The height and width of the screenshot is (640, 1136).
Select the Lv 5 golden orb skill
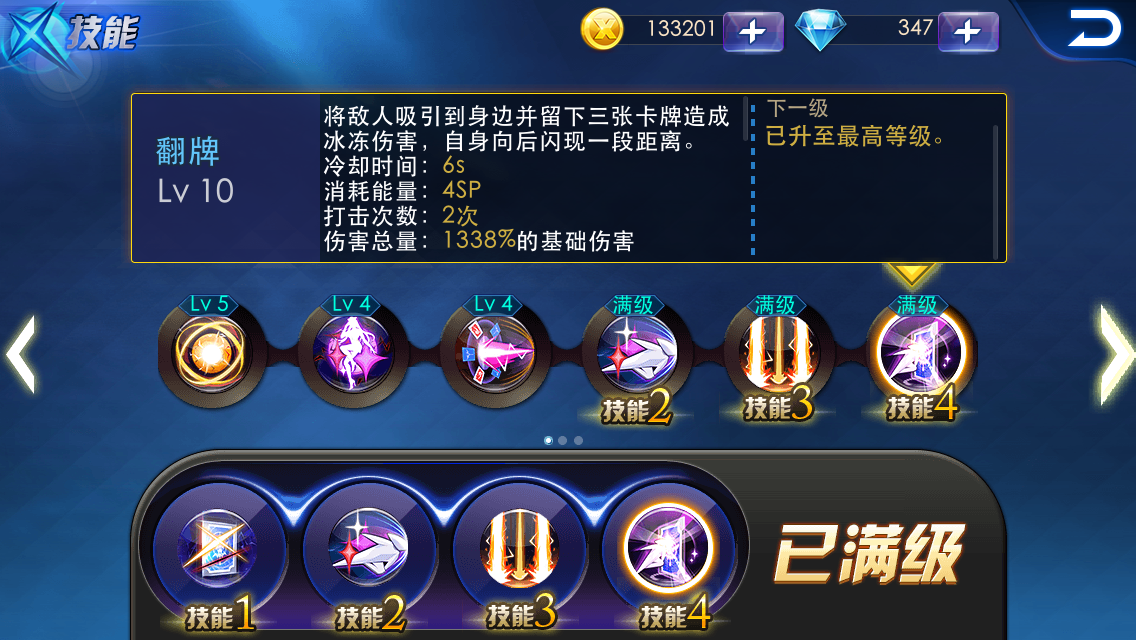(x=211, y=353)
